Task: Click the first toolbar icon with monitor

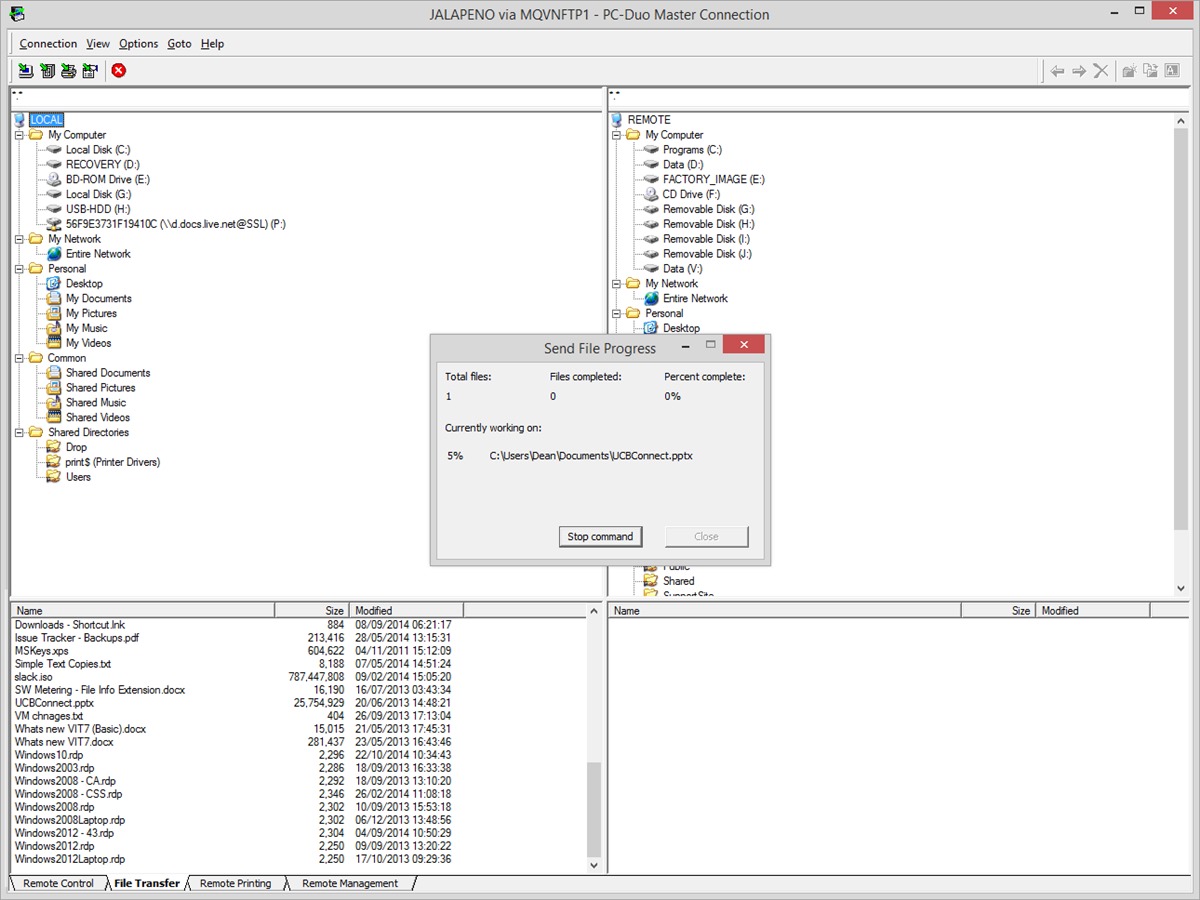Action: click(26, 71)
